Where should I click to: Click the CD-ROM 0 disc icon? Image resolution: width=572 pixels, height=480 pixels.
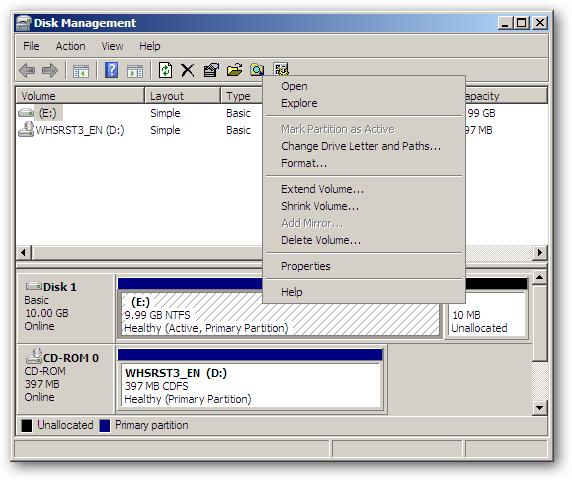coord(34,356)
